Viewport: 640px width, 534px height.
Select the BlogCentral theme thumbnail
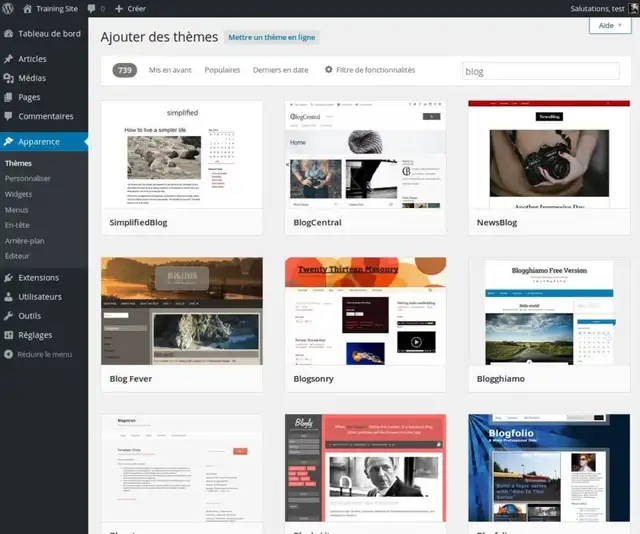click(x=365, y=155)
